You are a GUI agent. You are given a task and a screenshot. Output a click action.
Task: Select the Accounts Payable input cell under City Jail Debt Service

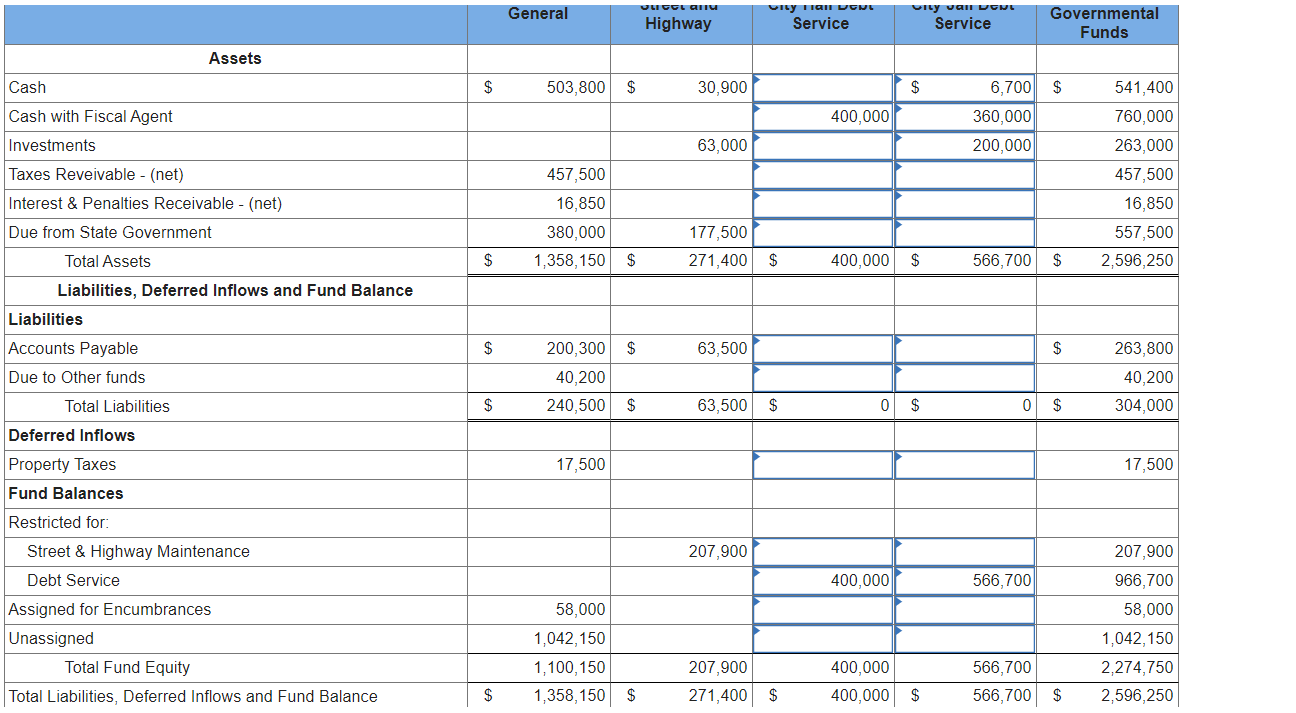[x=964, y=348]
